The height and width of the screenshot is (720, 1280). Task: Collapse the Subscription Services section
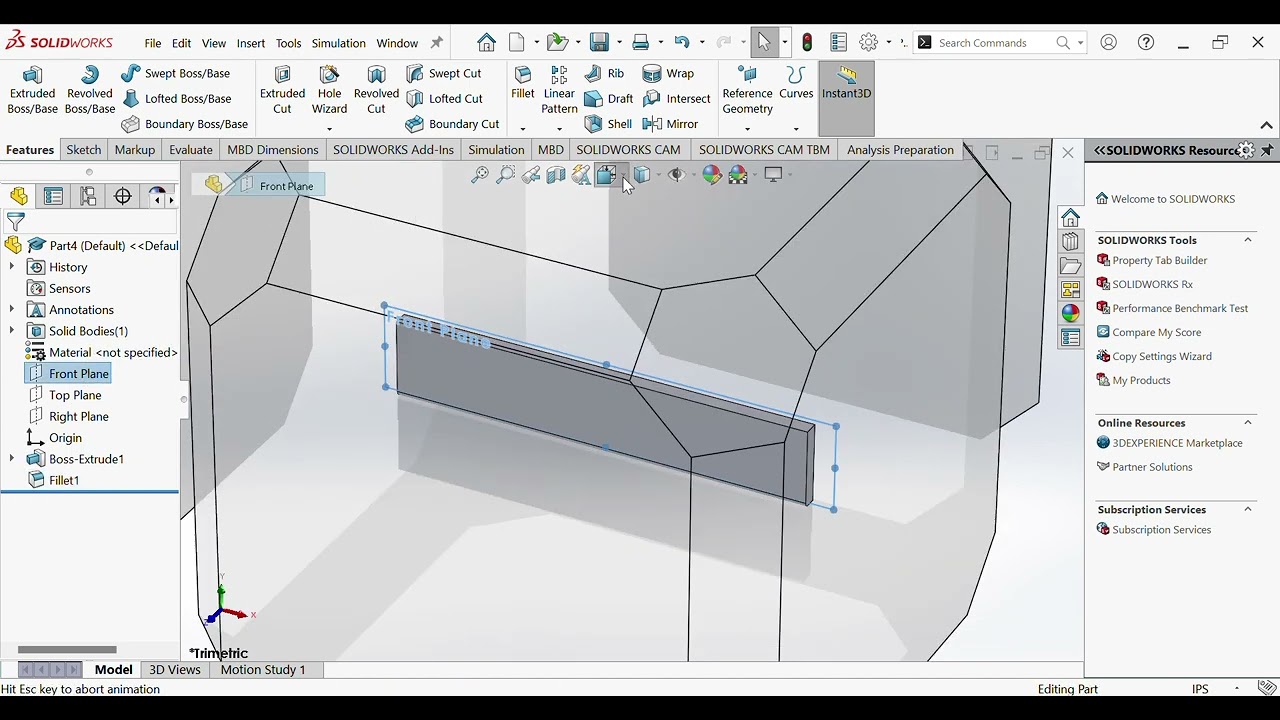1248,510
